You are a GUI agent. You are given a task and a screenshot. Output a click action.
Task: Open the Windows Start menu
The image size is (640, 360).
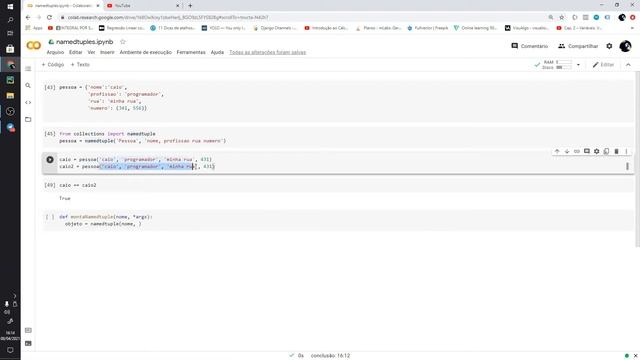click(10, 7)
